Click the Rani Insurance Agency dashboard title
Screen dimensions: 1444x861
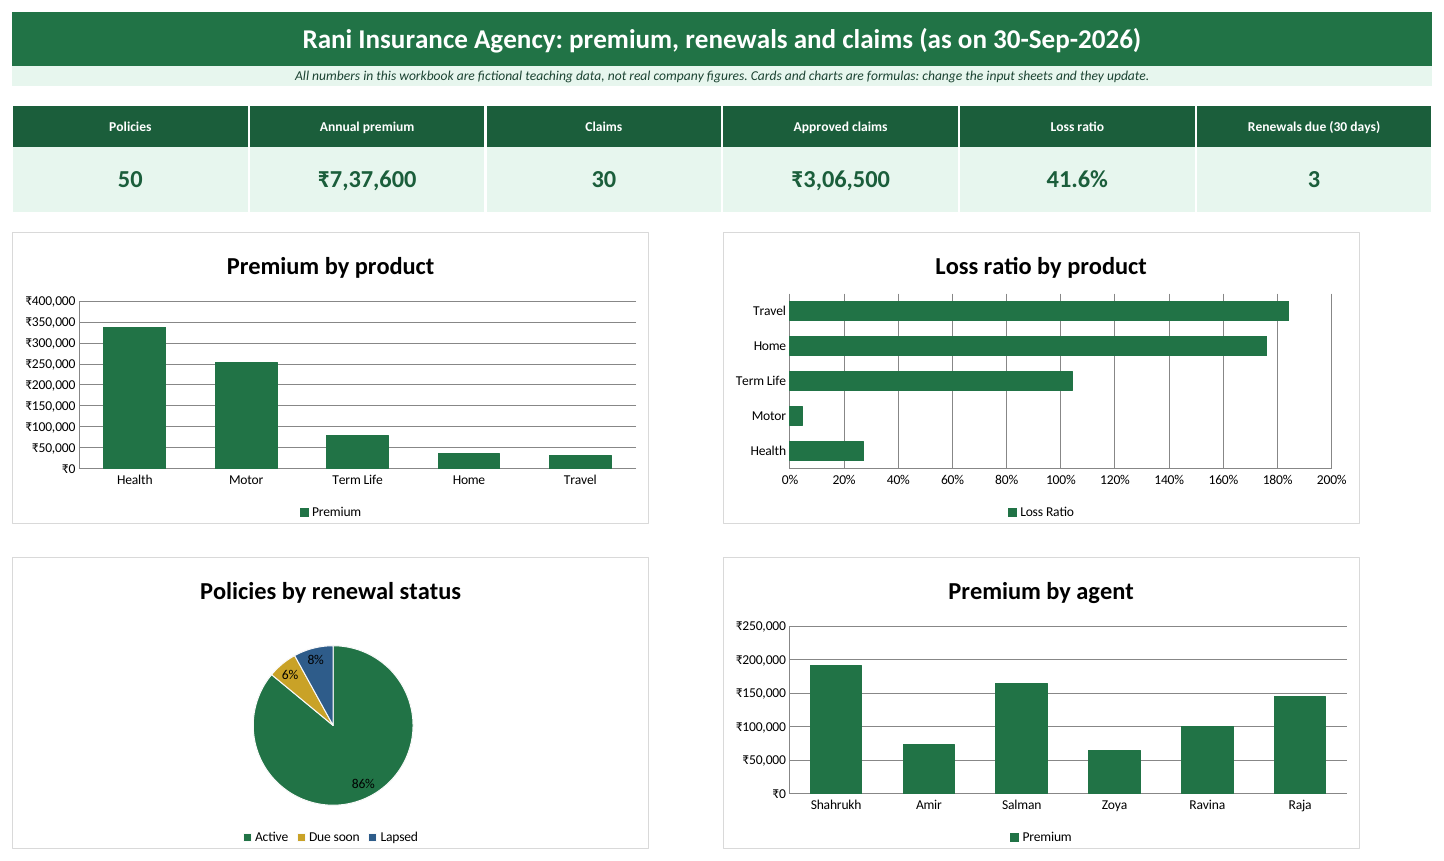coord(721,39)
